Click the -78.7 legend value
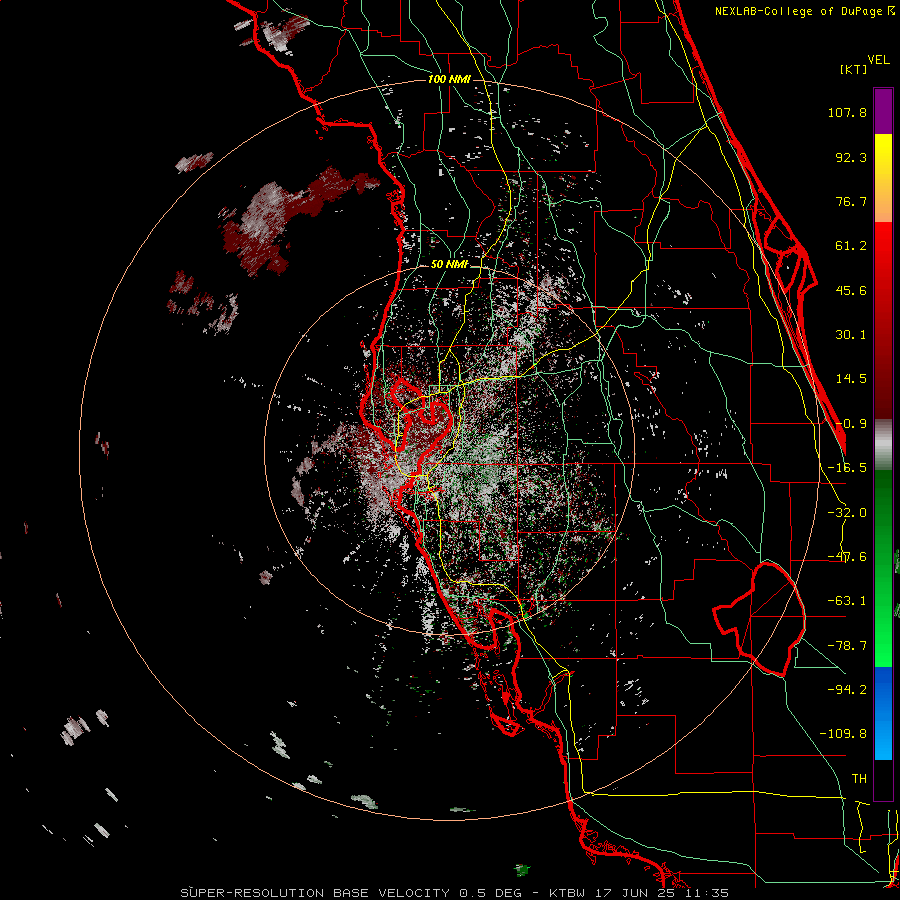This screenshot has width=900, height=900. [x=847, y=646]
